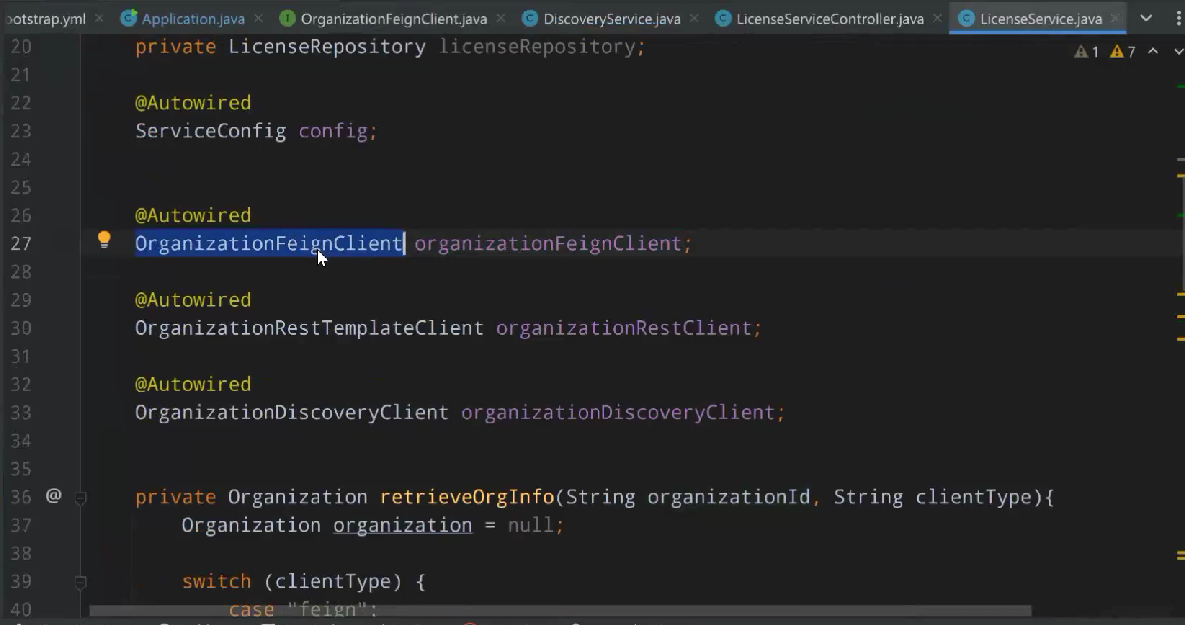This screenshot has height=625, width=1185.
Task: Collapse the switch block fold on line 39
Action: pos(80,582)
